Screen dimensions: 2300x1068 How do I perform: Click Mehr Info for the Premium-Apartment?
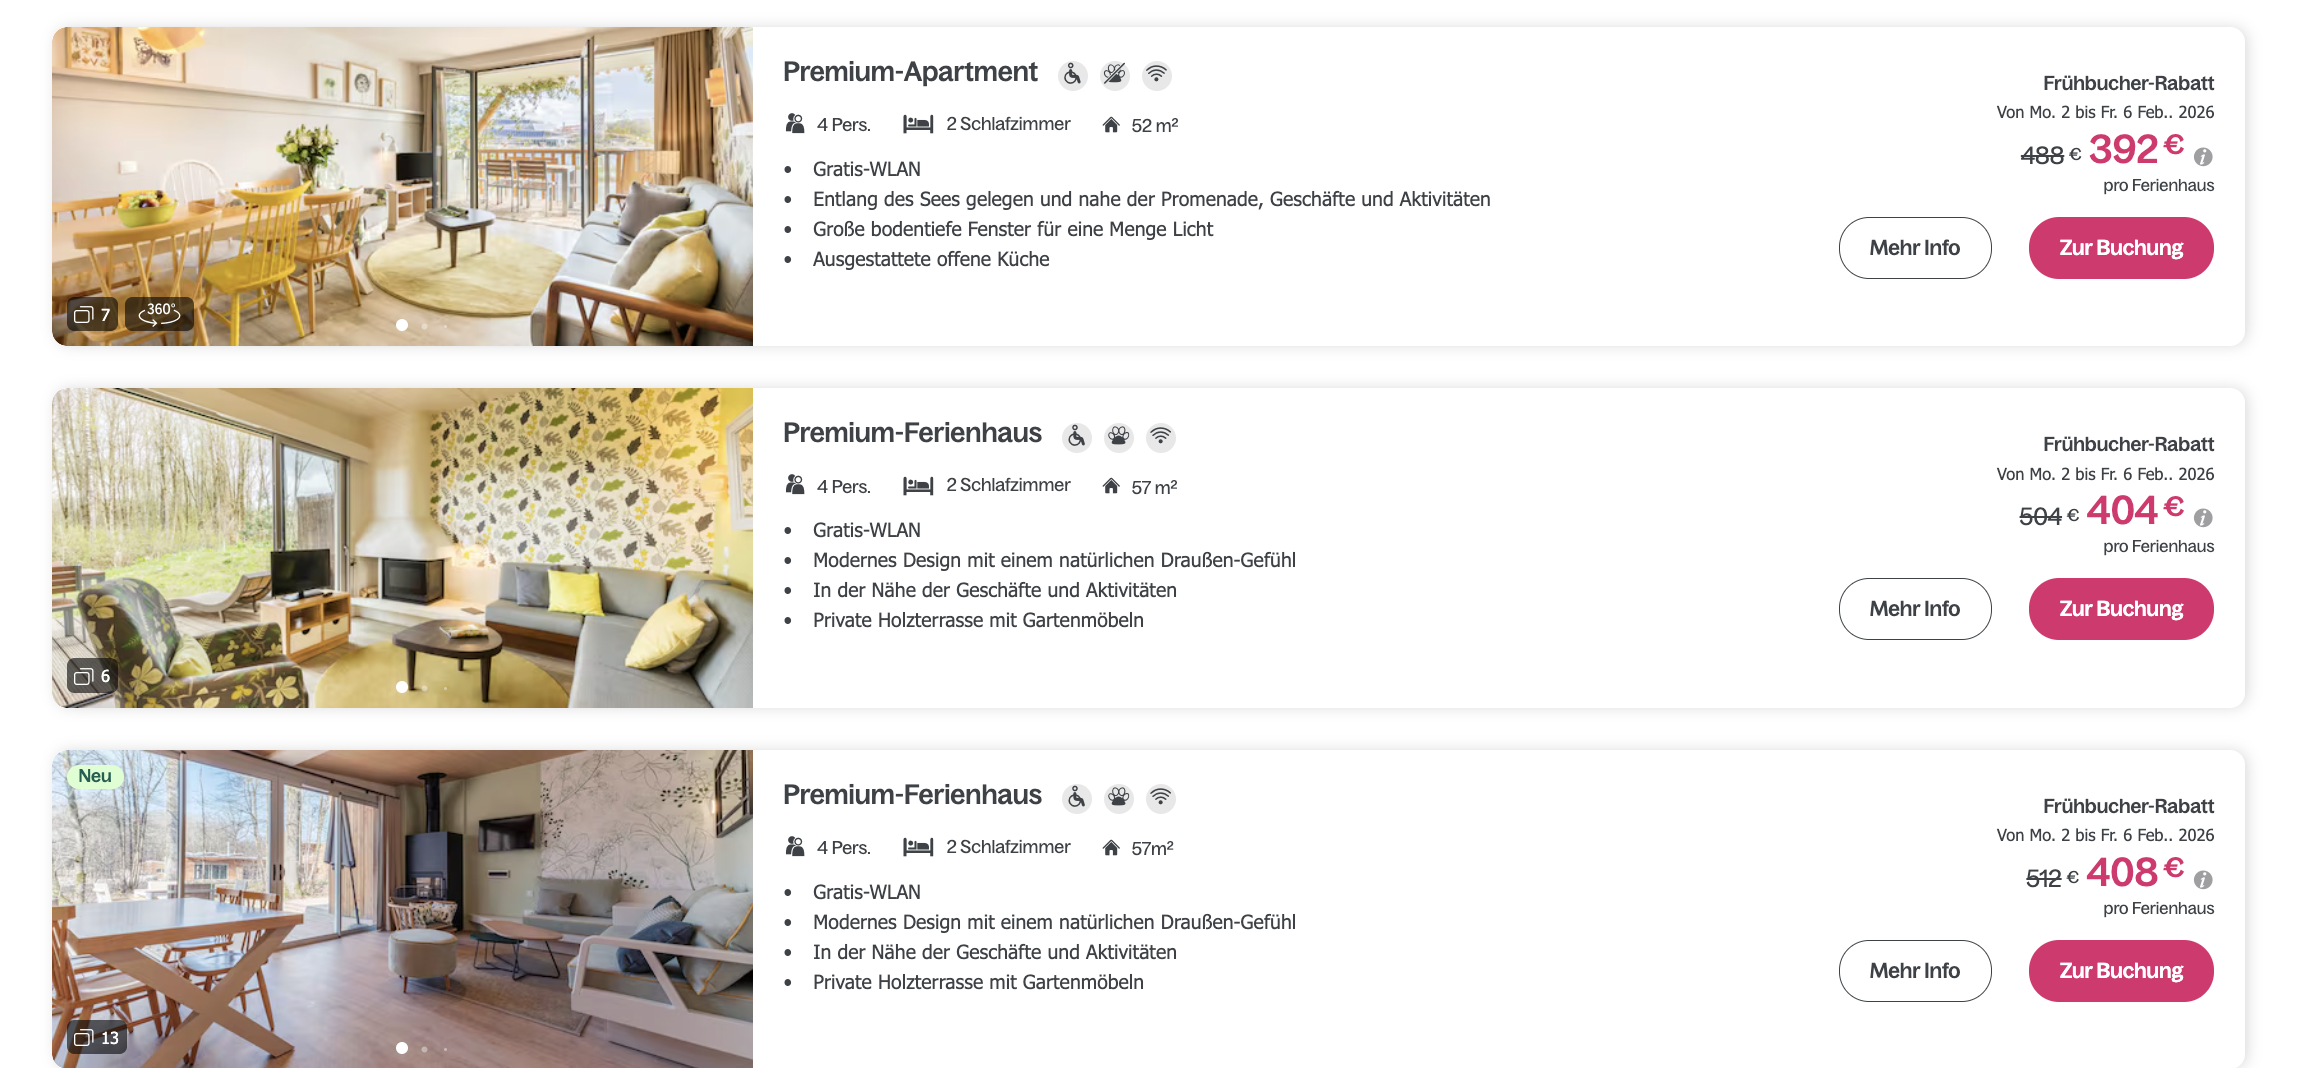(x=1914, y=248)
